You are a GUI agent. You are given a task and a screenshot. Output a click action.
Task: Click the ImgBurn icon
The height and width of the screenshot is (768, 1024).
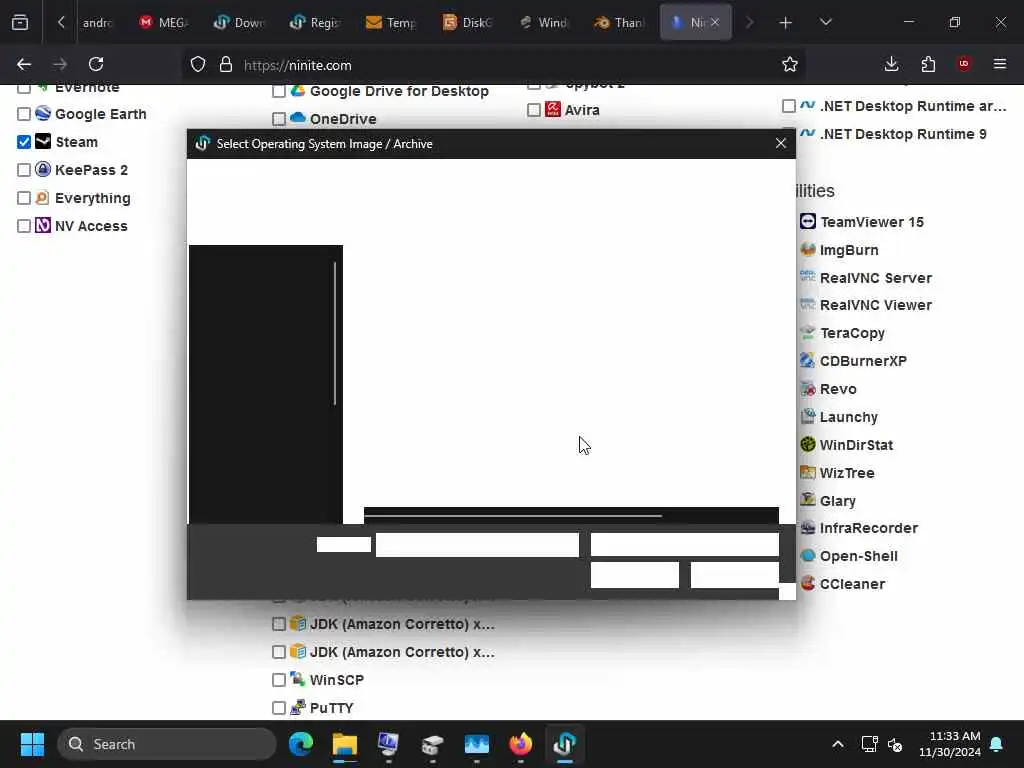pyautogui.click(x=808, y=249)
